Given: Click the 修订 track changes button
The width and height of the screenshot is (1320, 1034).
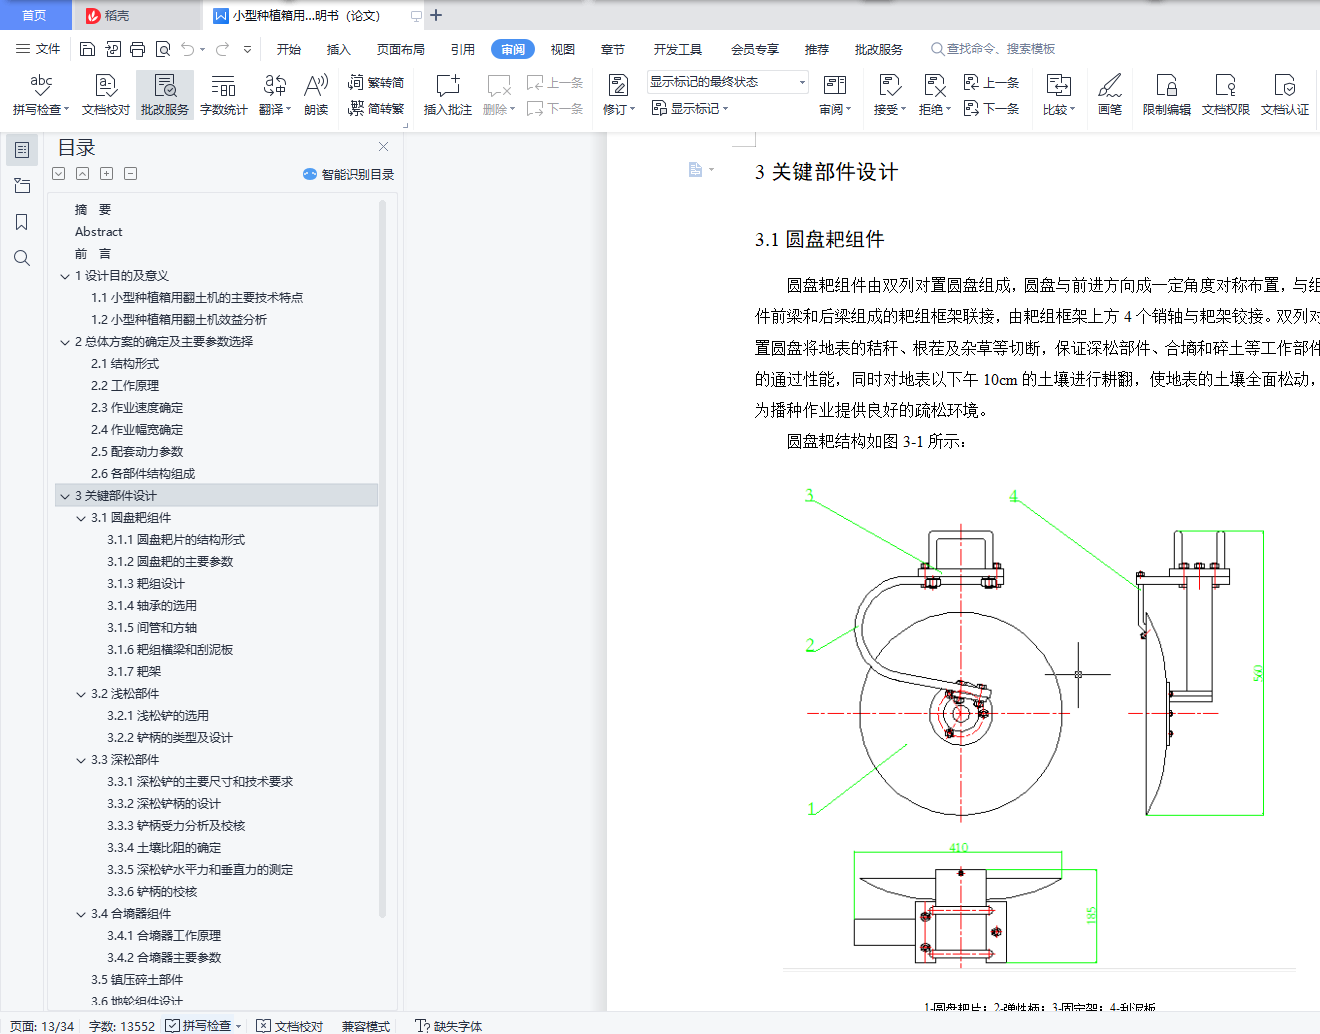Looking at the screenshot, I should point(619,95).
